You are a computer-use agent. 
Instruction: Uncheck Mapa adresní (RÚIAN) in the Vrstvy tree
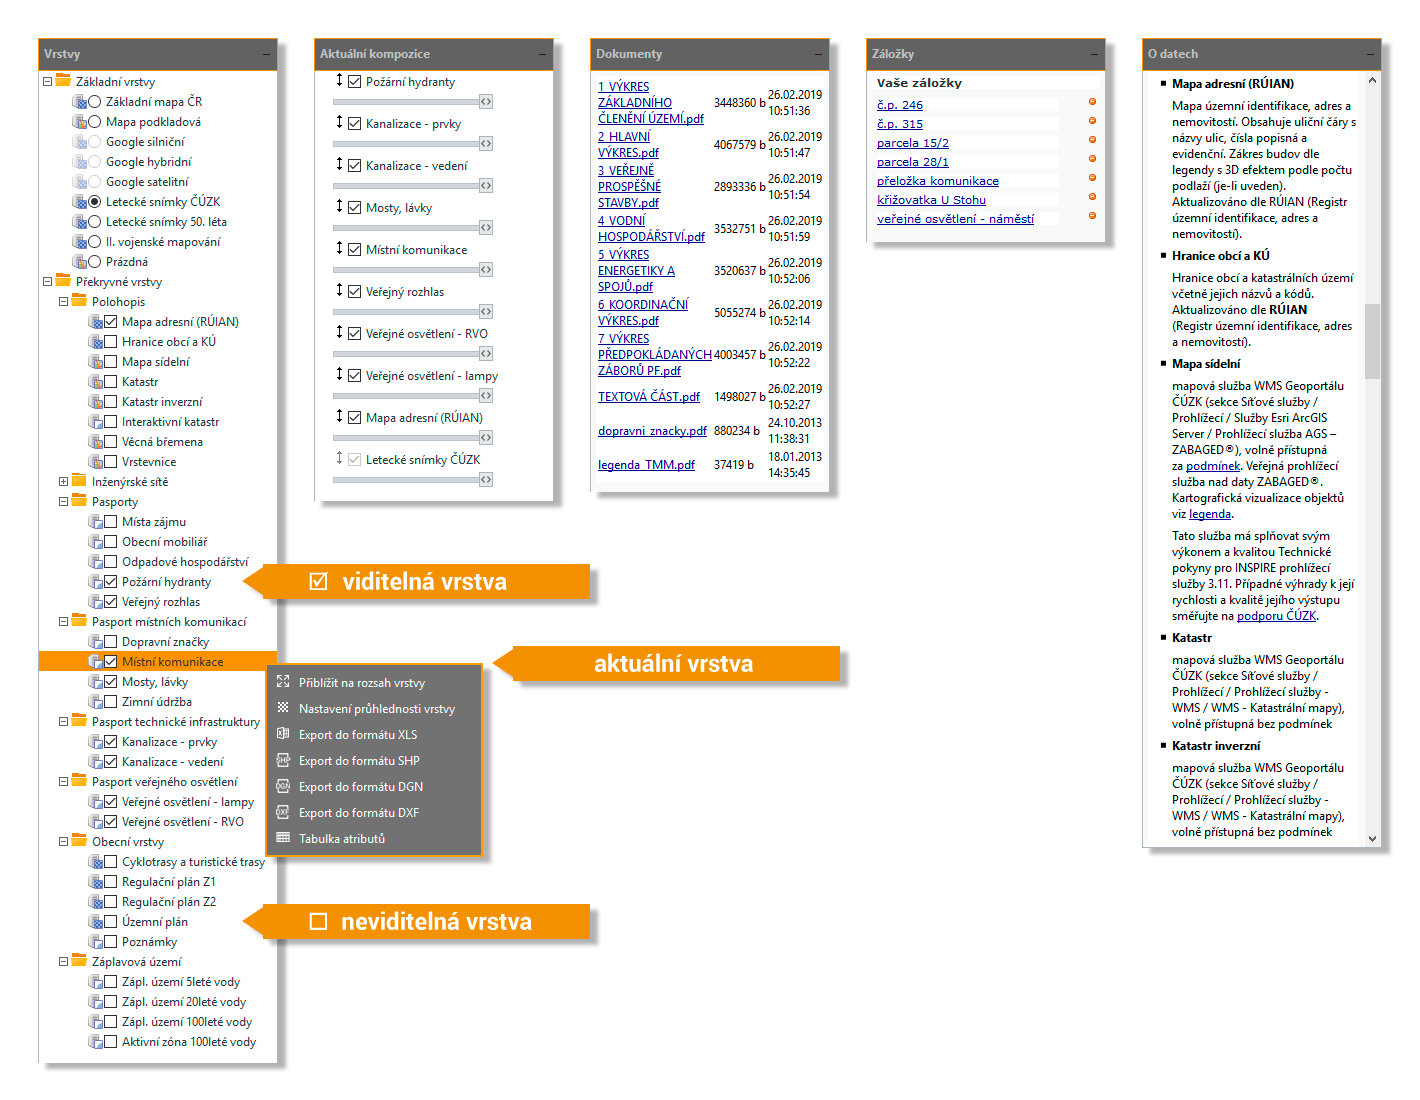coord(111,322)
